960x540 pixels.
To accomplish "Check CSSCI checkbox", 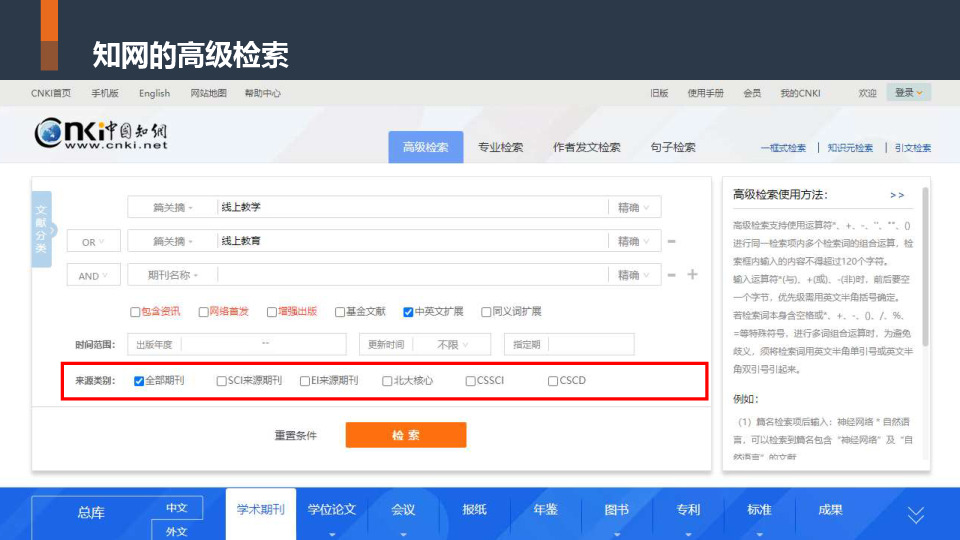I will coord(470,381).
